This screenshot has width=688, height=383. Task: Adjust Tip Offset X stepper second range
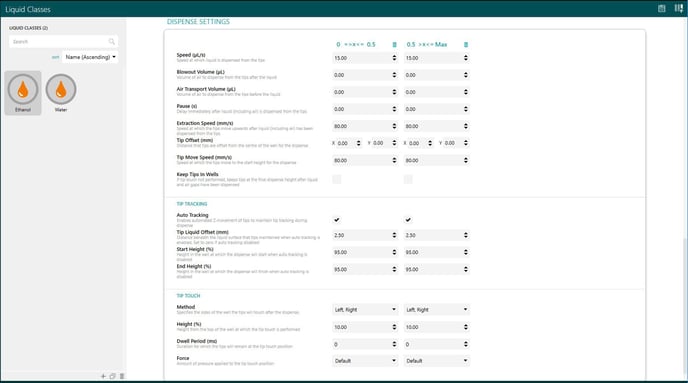point(430,143)
